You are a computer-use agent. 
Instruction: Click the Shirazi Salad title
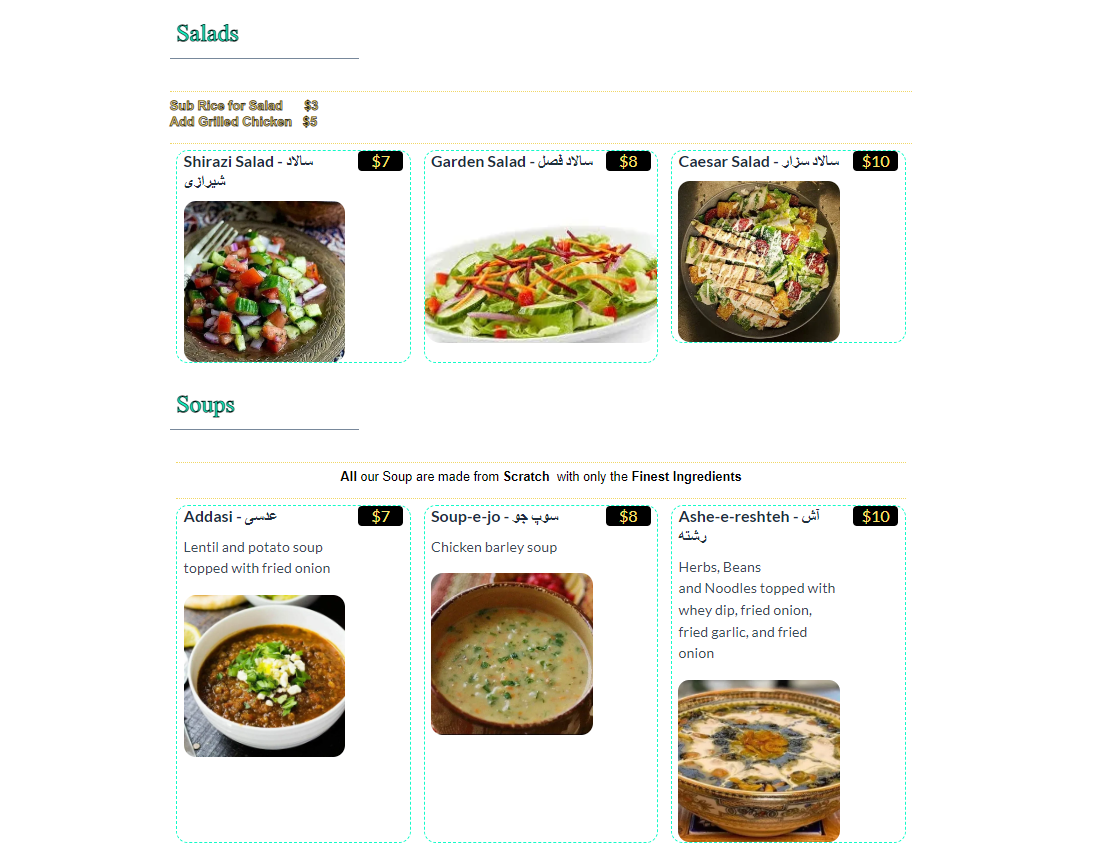(249, 171)
